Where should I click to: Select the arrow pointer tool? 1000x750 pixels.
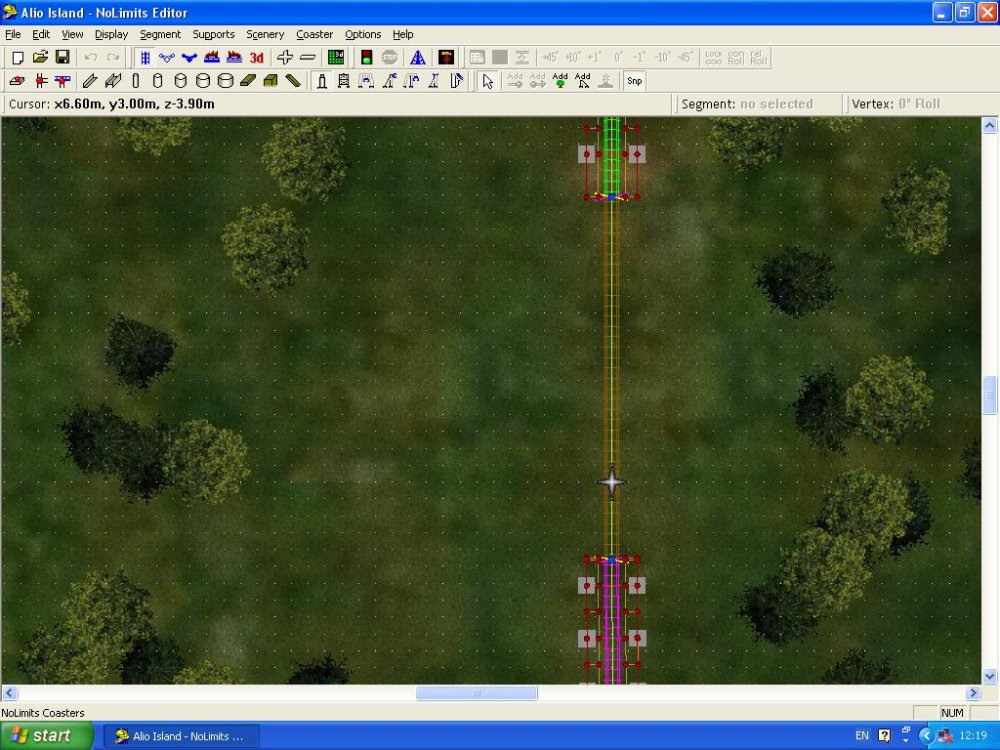(x=487, y=81)
